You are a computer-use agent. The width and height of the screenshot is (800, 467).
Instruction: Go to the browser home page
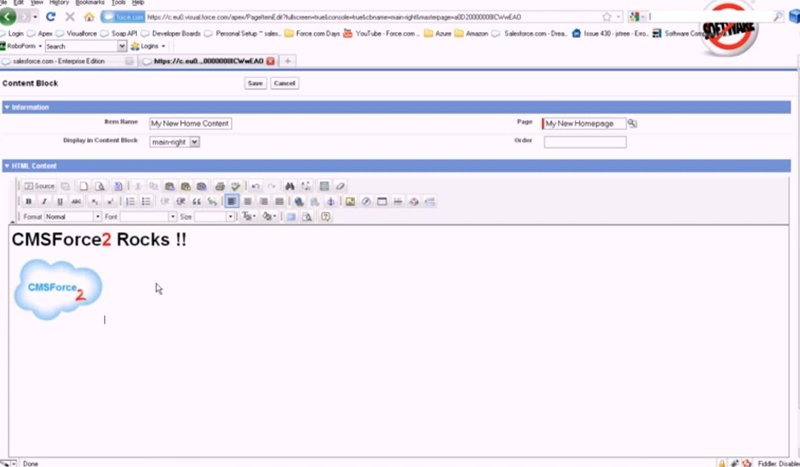point(89,17)
